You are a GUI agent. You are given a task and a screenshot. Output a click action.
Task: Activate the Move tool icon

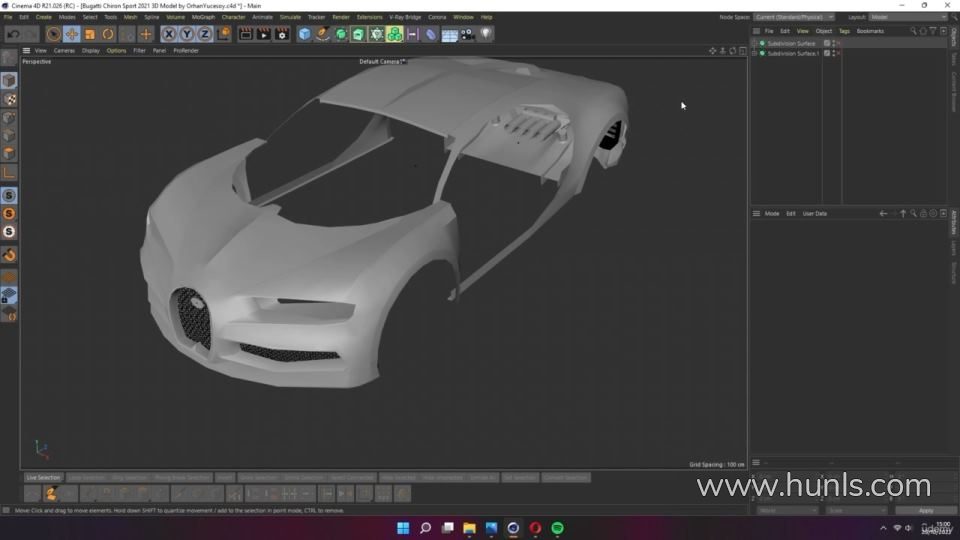[72, 34]
